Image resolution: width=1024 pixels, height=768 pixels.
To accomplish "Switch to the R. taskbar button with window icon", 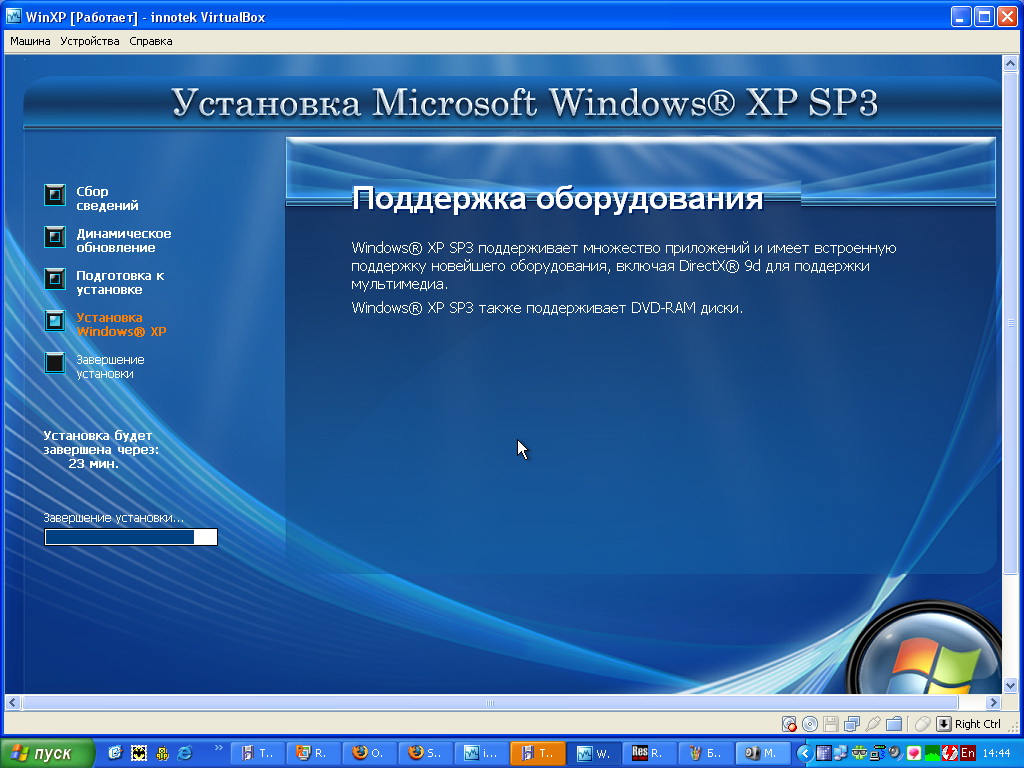I will pyautogui.click(x=313, y=753).
